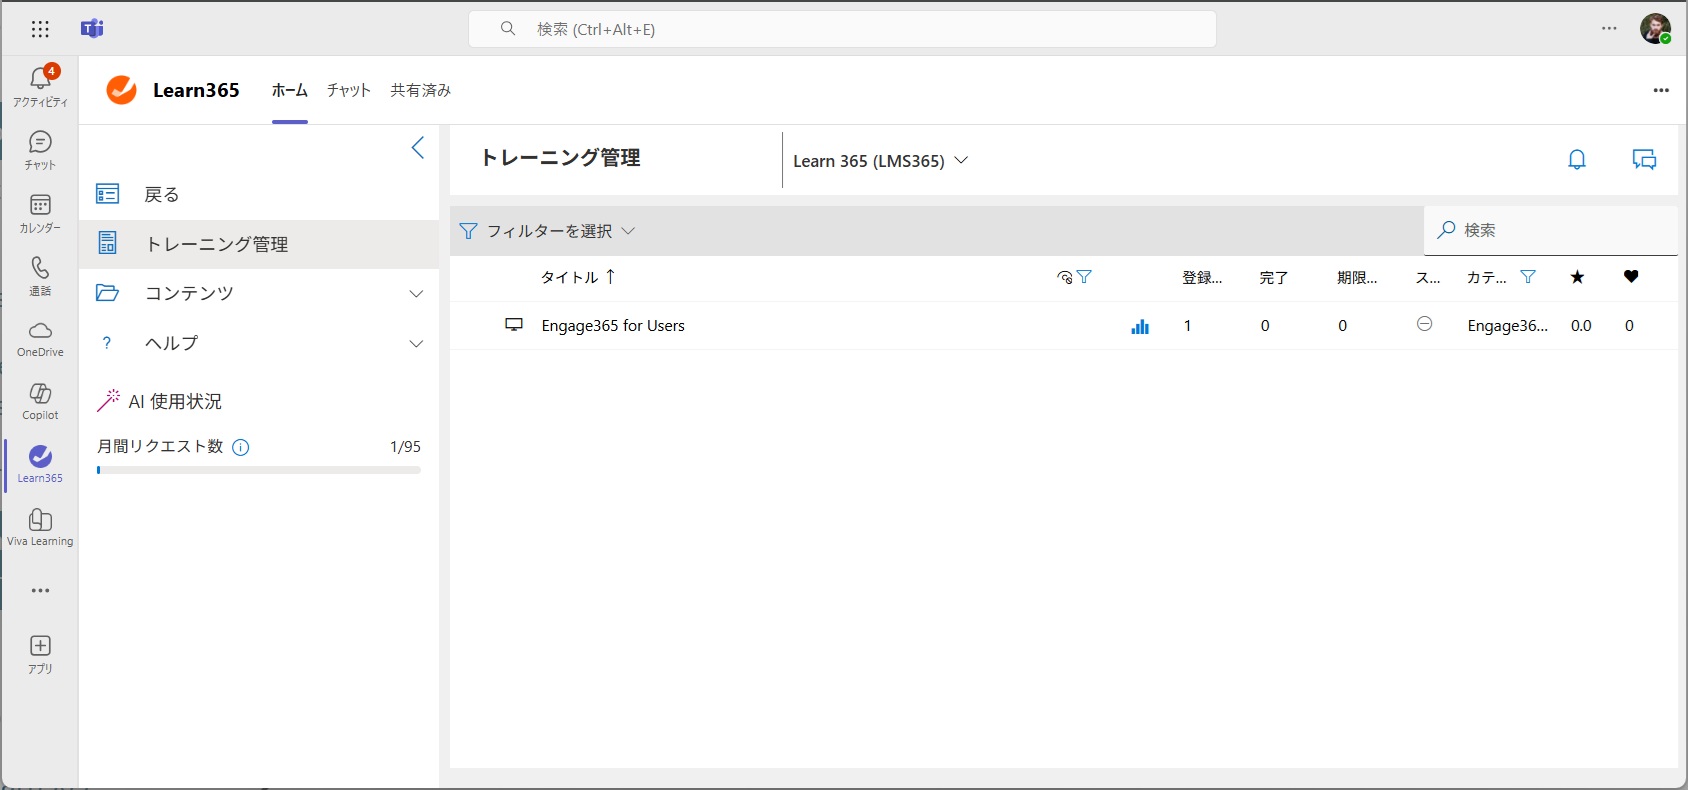
Task: Click the Learn365 orange logo
Action: [122, 90]
